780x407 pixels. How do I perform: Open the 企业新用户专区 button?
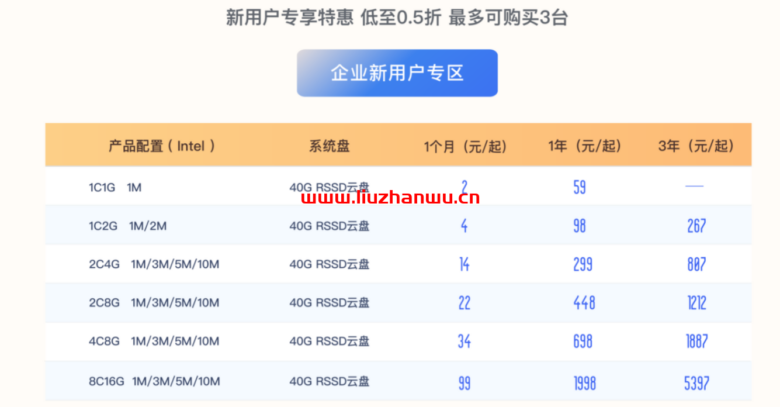[x=397, y=73]
